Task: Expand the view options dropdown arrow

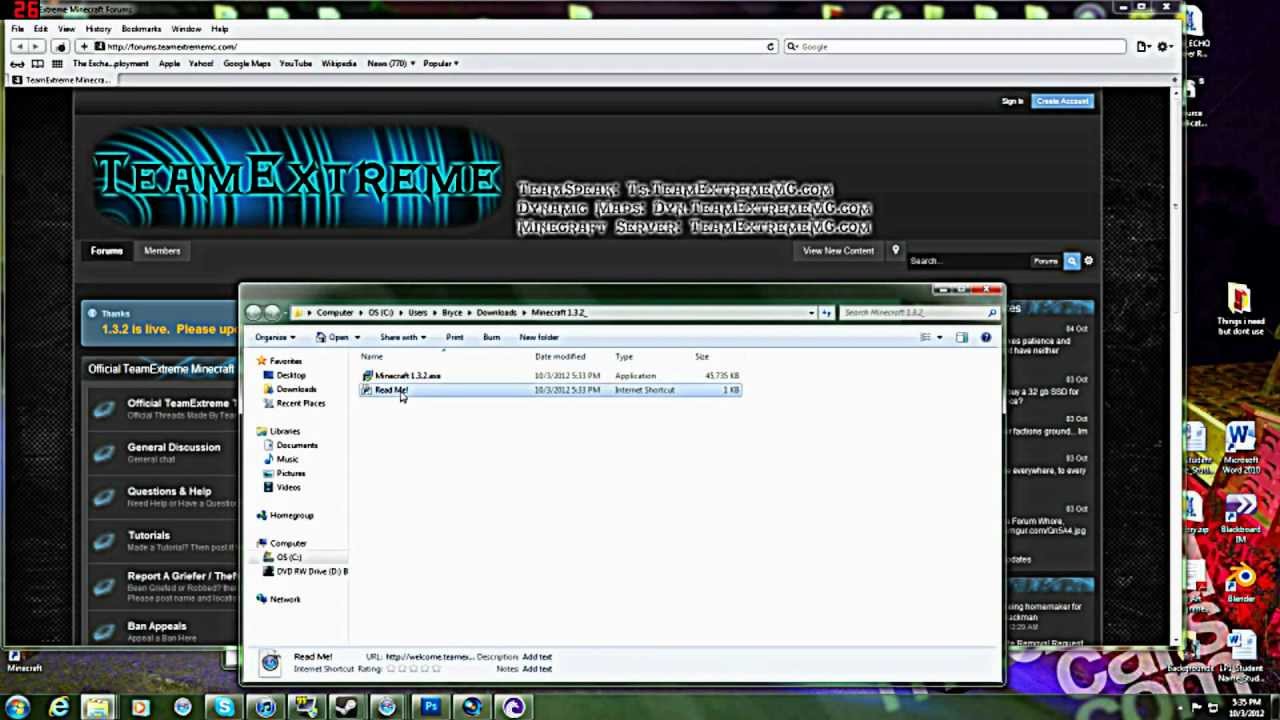Action: [939, 337]
